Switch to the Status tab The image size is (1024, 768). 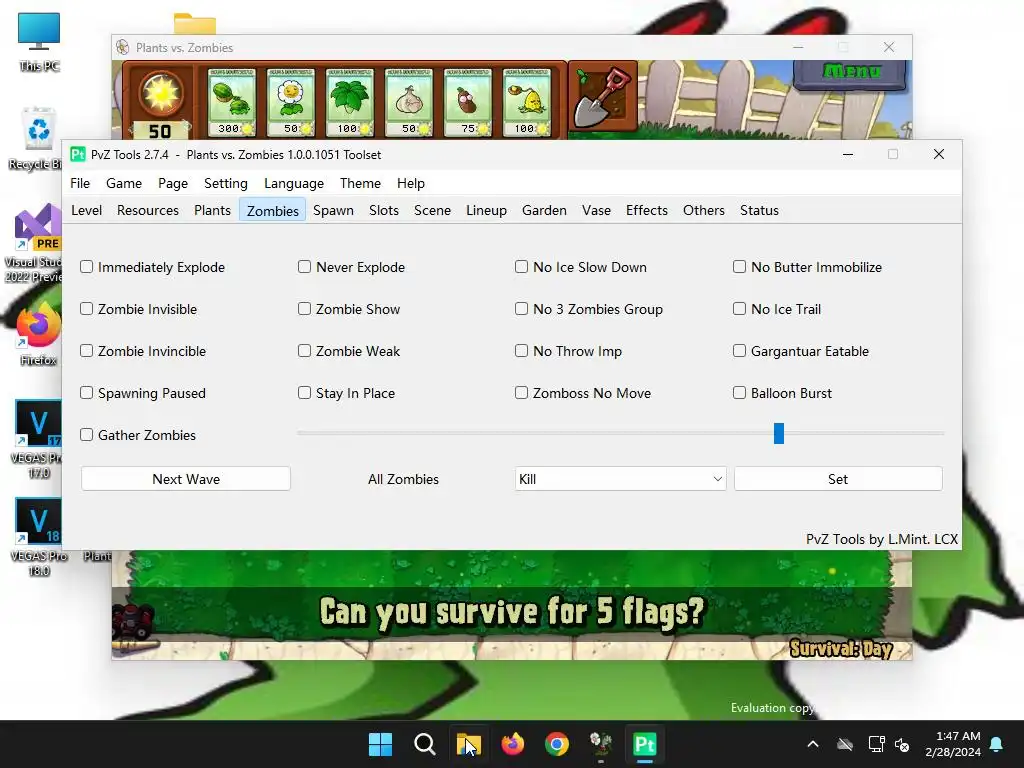(759, 210)
